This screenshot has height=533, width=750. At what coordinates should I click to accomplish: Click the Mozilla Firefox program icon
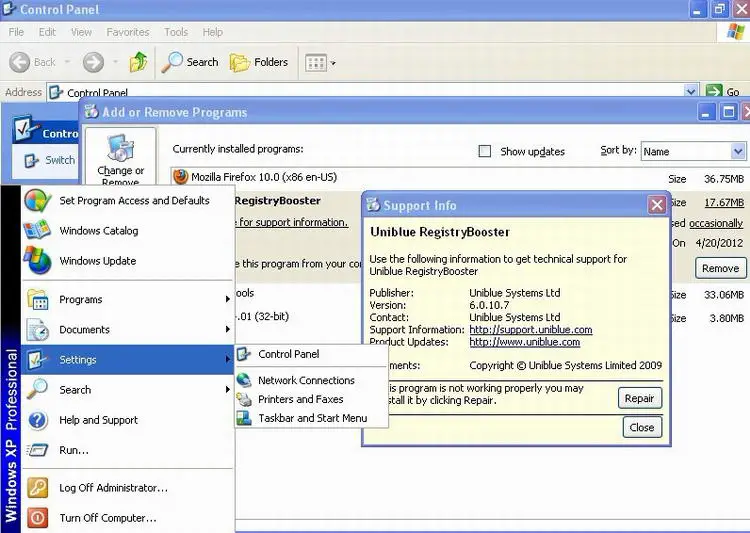[180, 177]
